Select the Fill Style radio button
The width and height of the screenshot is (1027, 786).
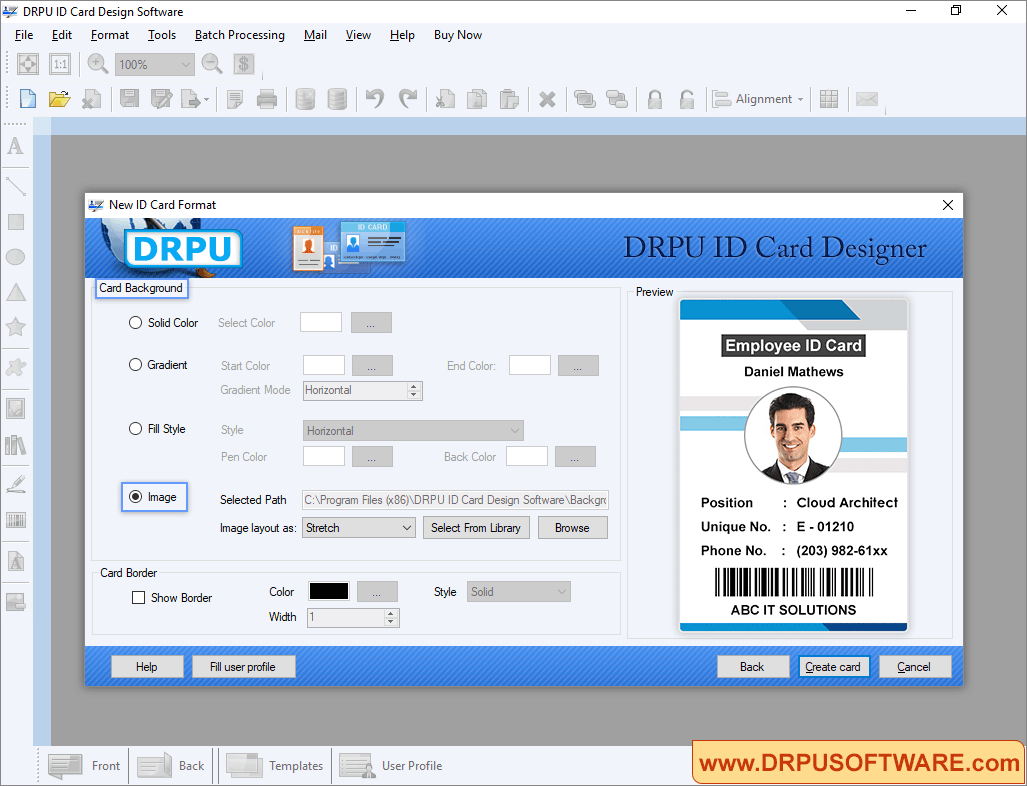135,428
